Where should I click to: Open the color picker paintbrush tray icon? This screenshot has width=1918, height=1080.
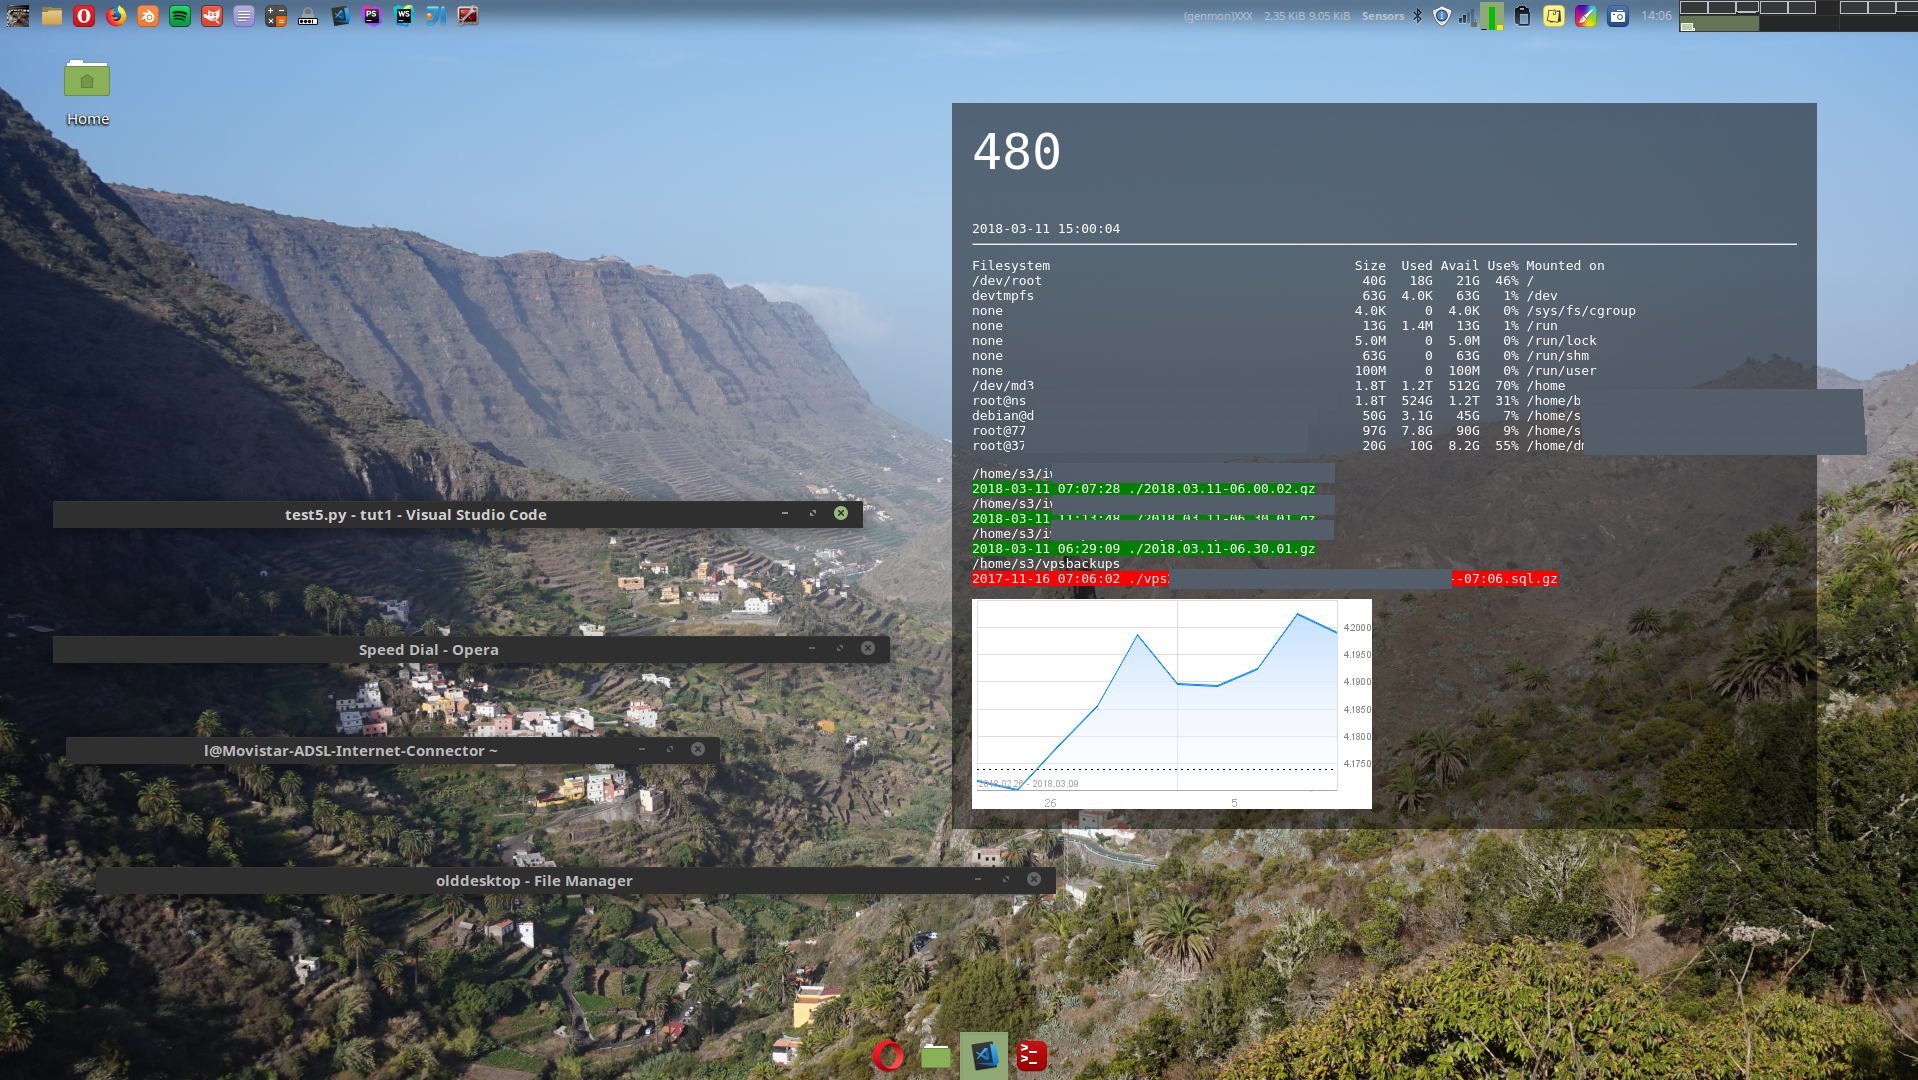pos(1586,16)
